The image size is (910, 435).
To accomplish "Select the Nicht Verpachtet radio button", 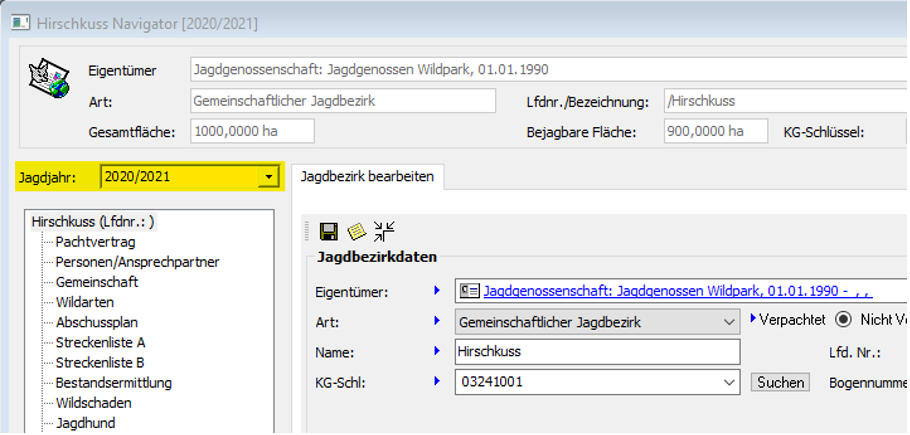I will pyautogui.click(x=842, y=321).
